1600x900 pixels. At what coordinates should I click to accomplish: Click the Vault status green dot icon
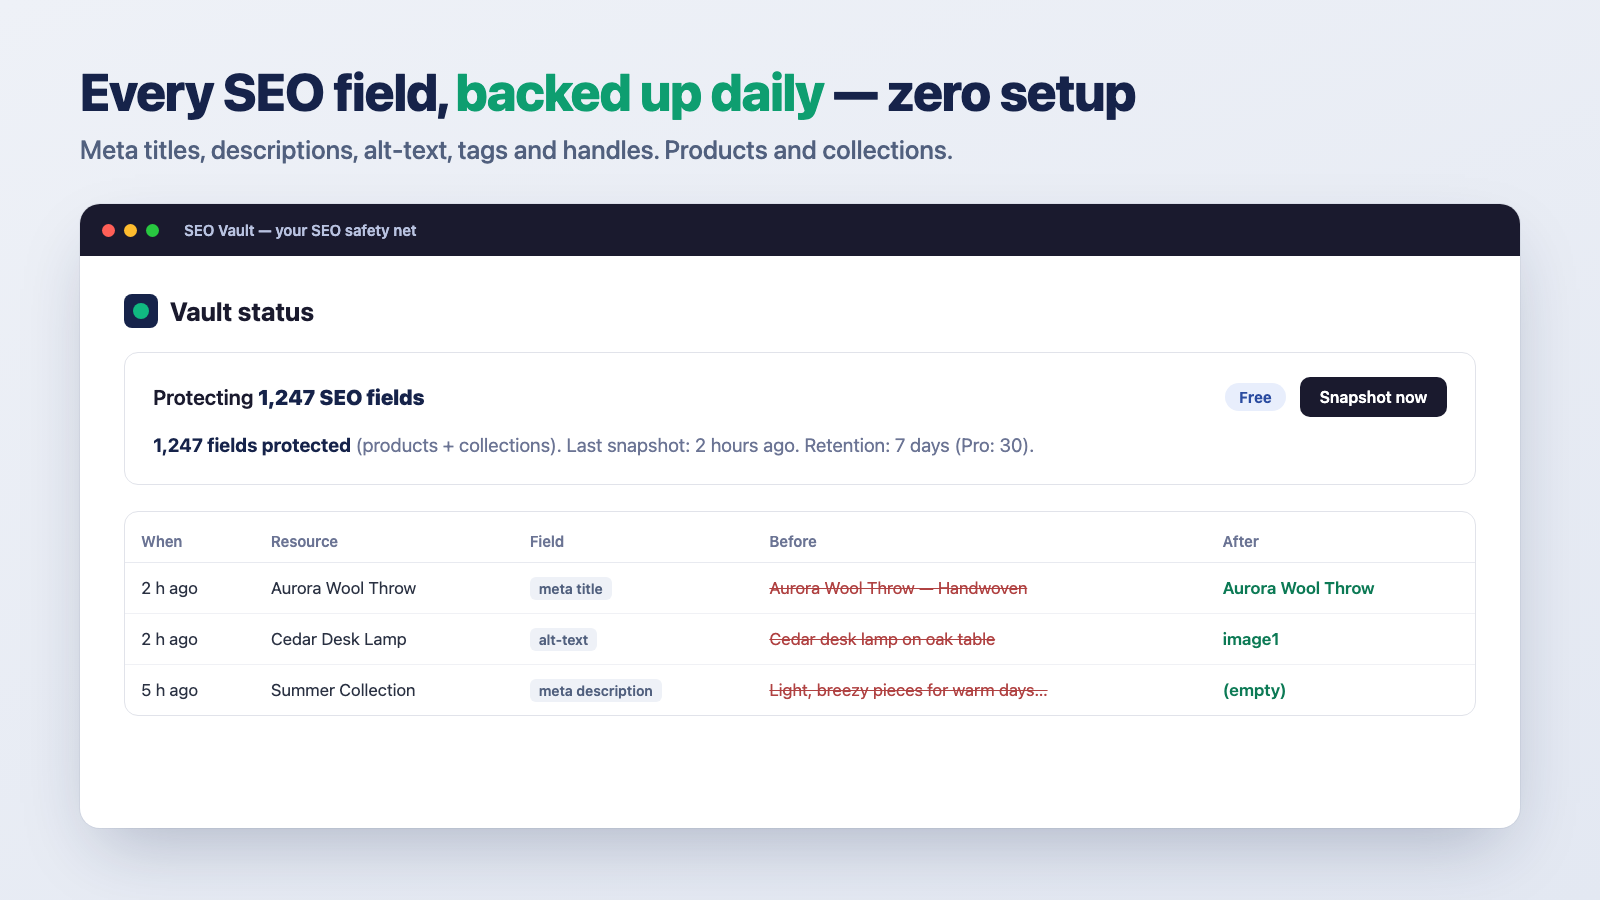click(x=141, y=311)
